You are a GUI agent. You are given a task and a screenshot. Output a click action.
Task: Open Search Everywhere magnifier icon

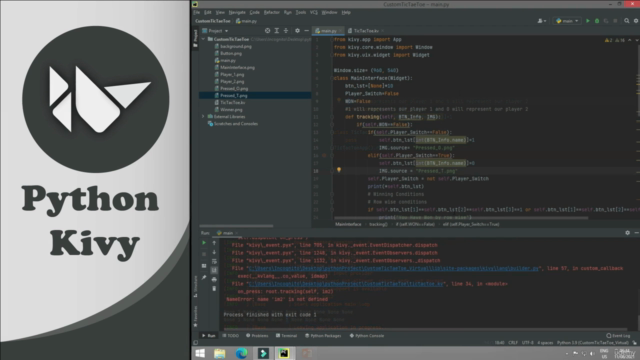tap(627, 21)
